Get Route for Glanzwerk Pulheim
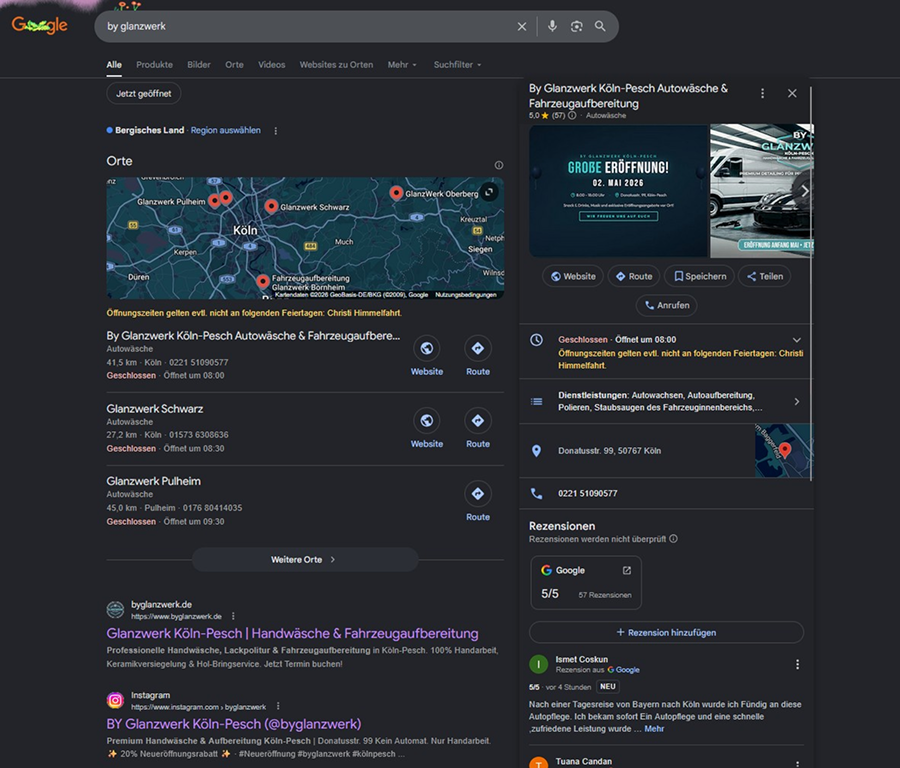Screen dimensions: 900x768 tap(478, 494)
